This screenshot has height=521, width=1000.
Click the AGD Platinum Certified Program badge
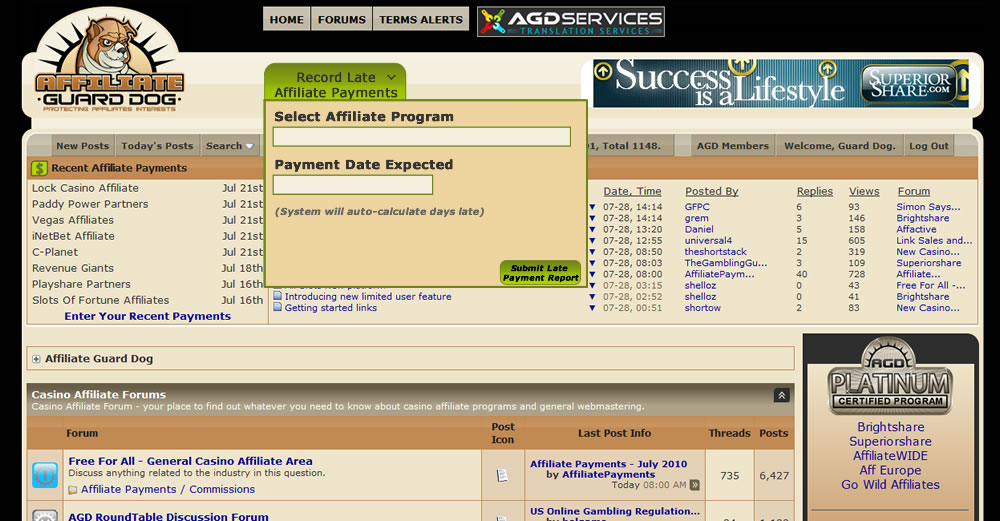tap(890, 376)
